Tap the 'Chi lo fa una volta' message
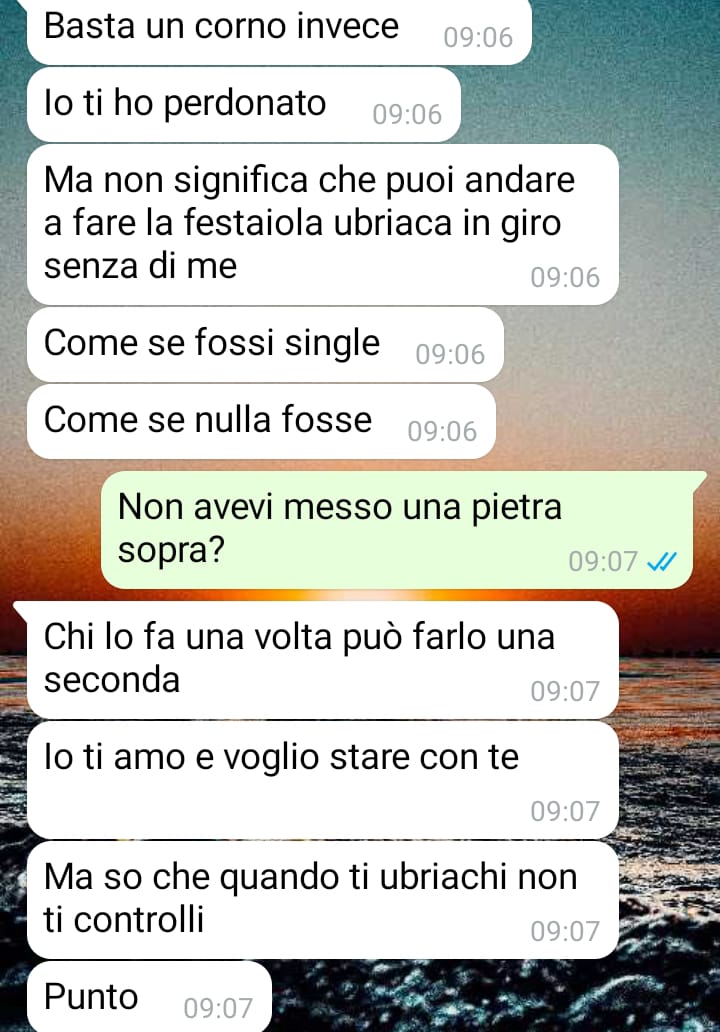The image size is (720, 1032). click(x=322, y=659)
